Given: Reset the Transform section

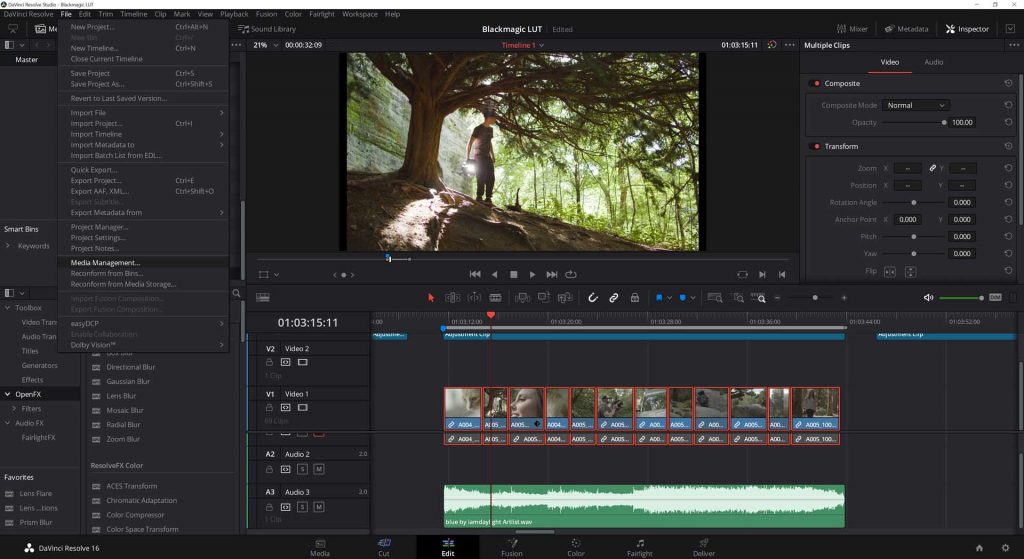Looking at the screenshot, I should 1008,146.
